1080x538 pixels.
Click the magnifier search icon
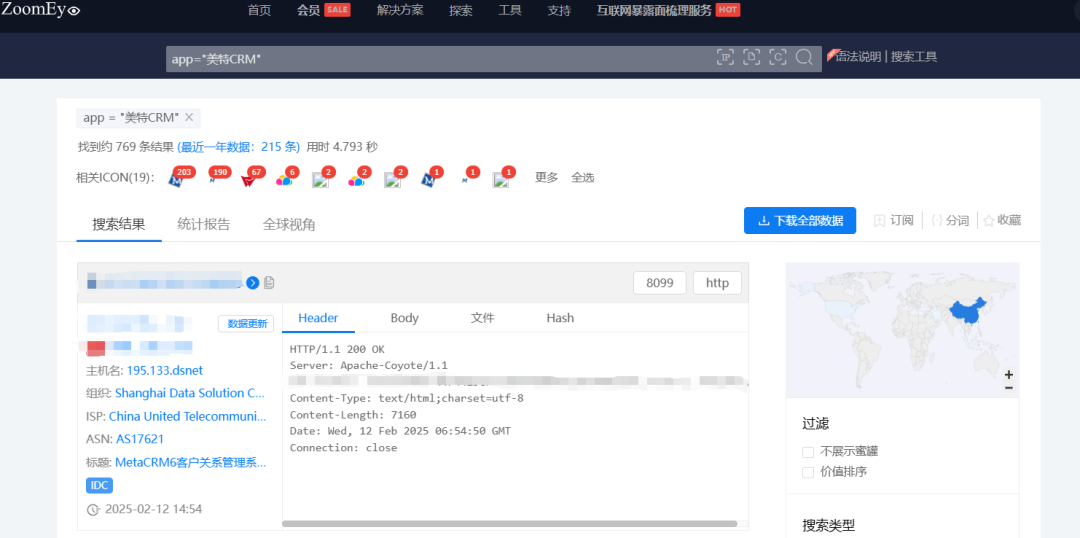(x=804, y=57)
